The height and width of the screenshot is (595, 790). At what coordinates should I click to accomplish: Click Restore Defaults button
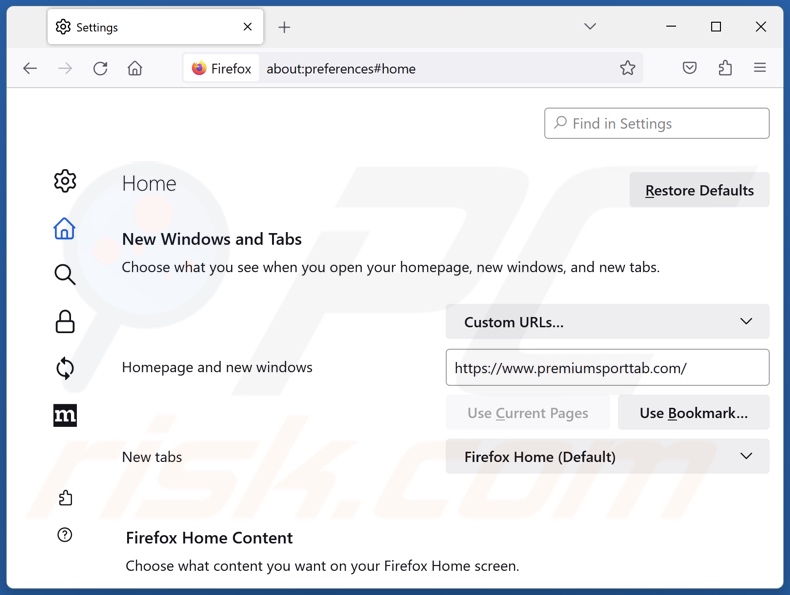point(699,190)
